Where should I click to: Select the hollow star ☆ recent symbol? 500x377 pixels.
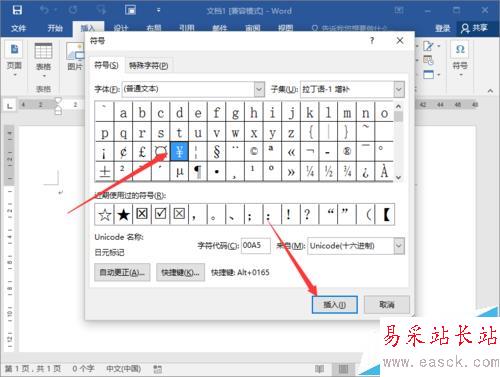tap(105, 214)
